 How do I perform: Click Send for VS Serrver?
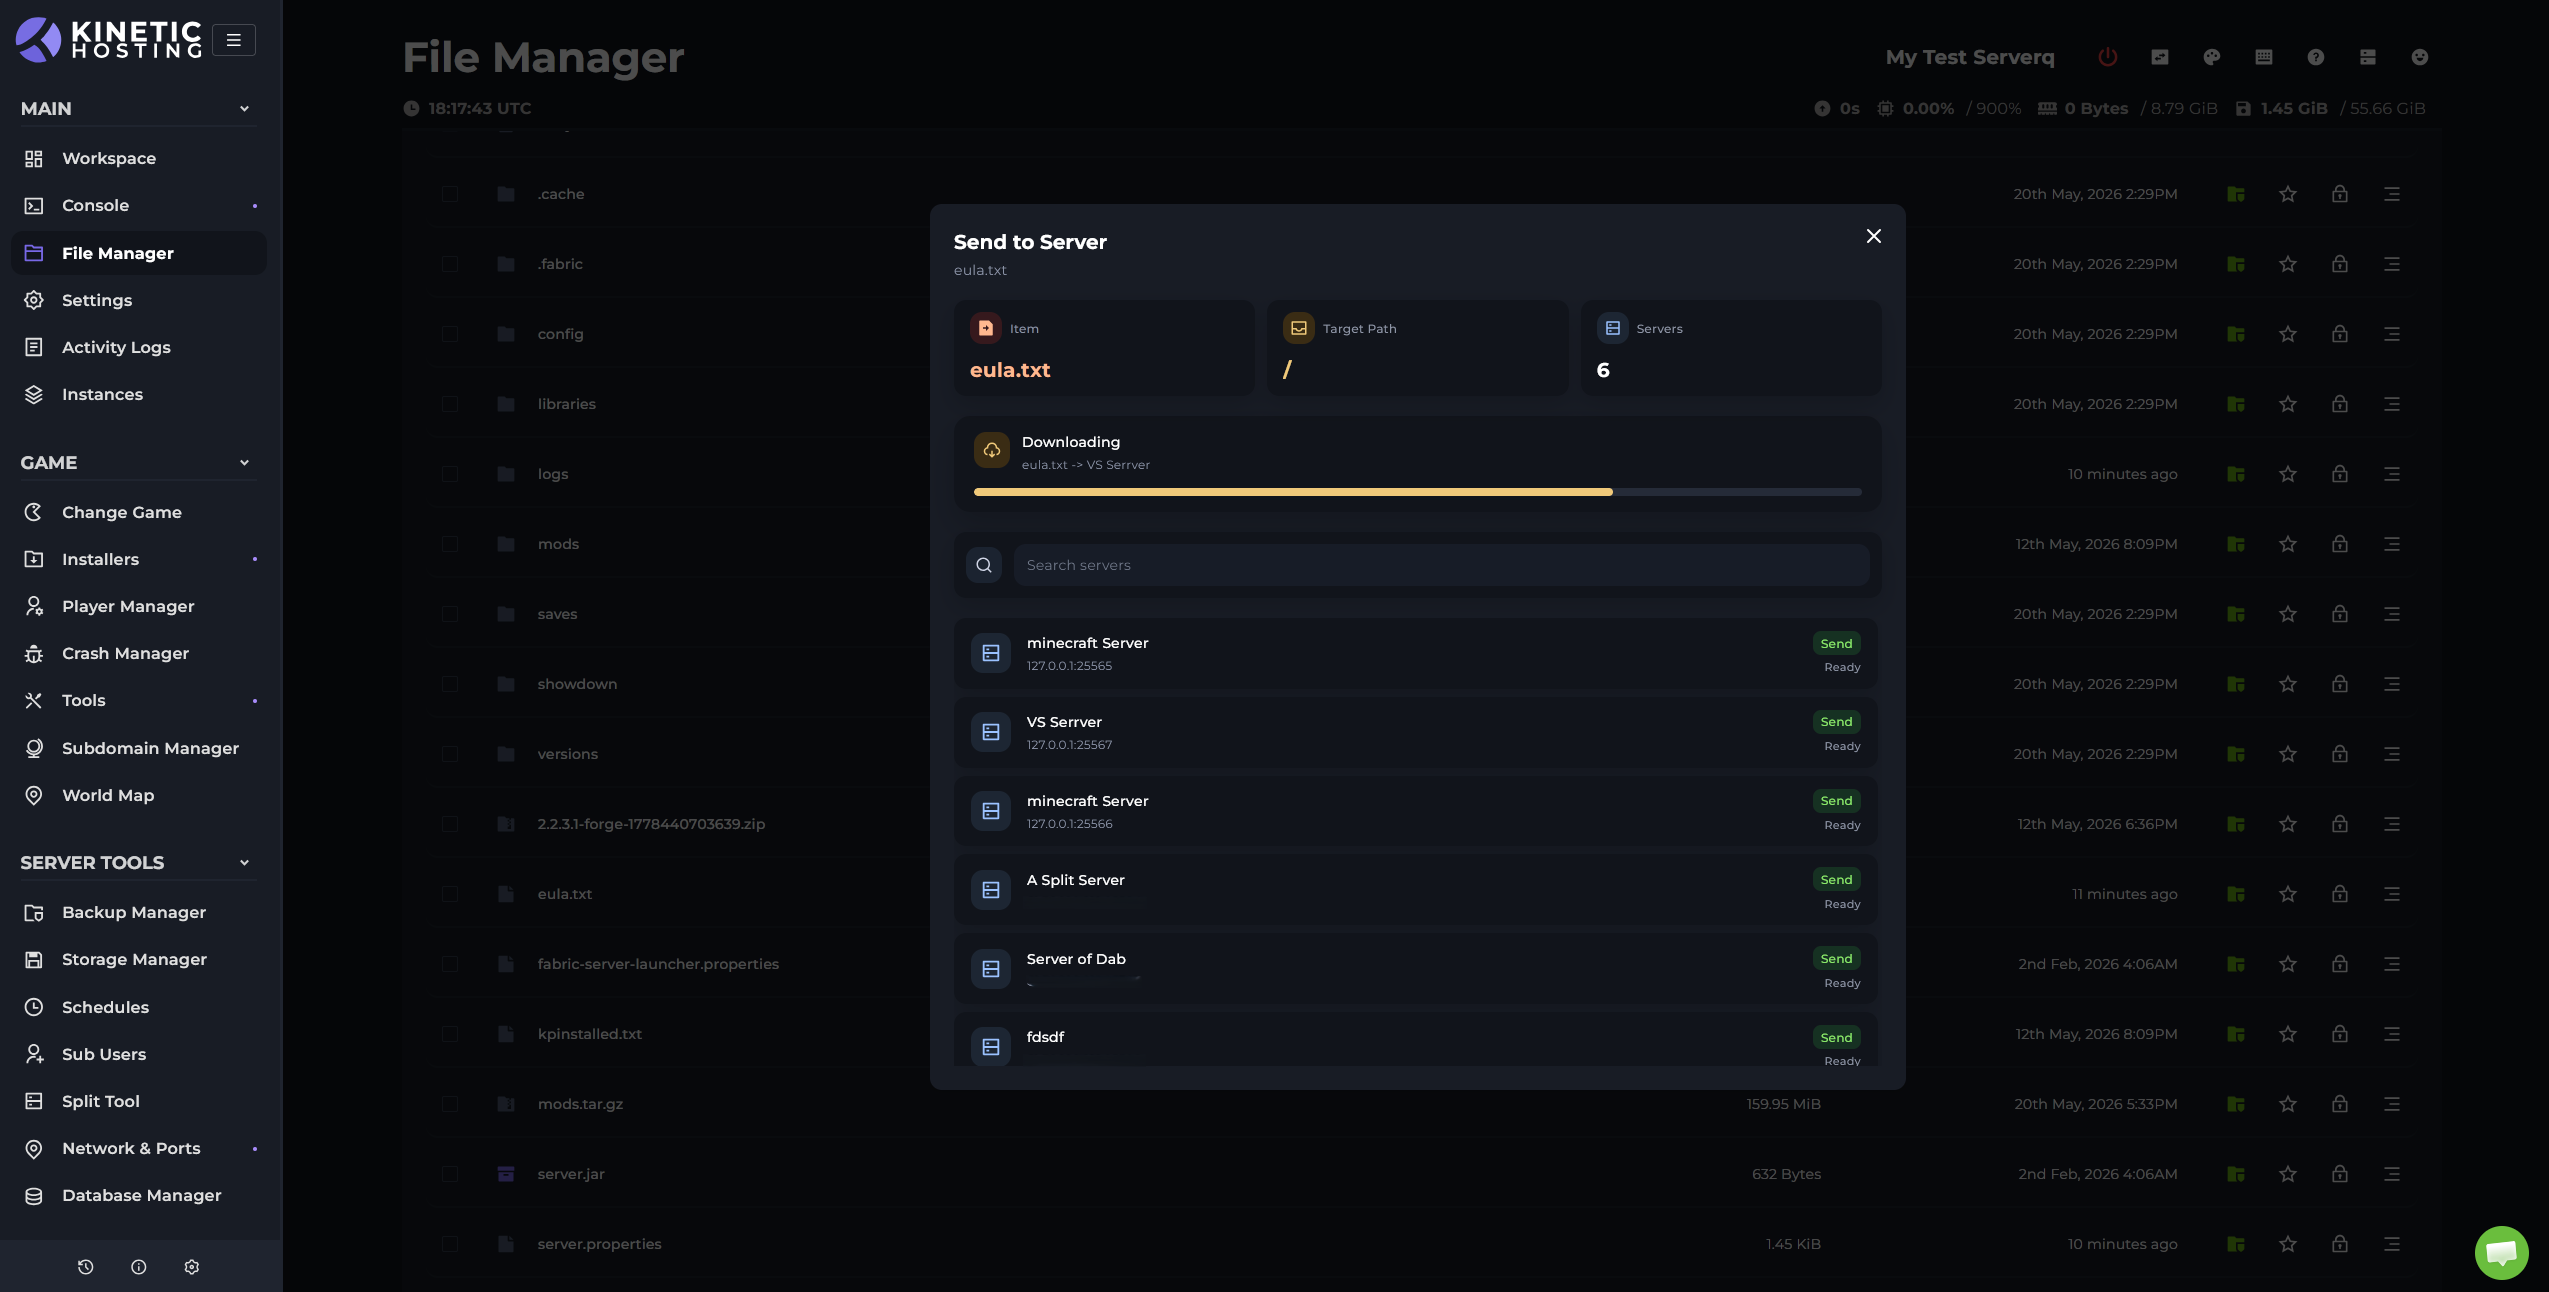point(1836,722)
